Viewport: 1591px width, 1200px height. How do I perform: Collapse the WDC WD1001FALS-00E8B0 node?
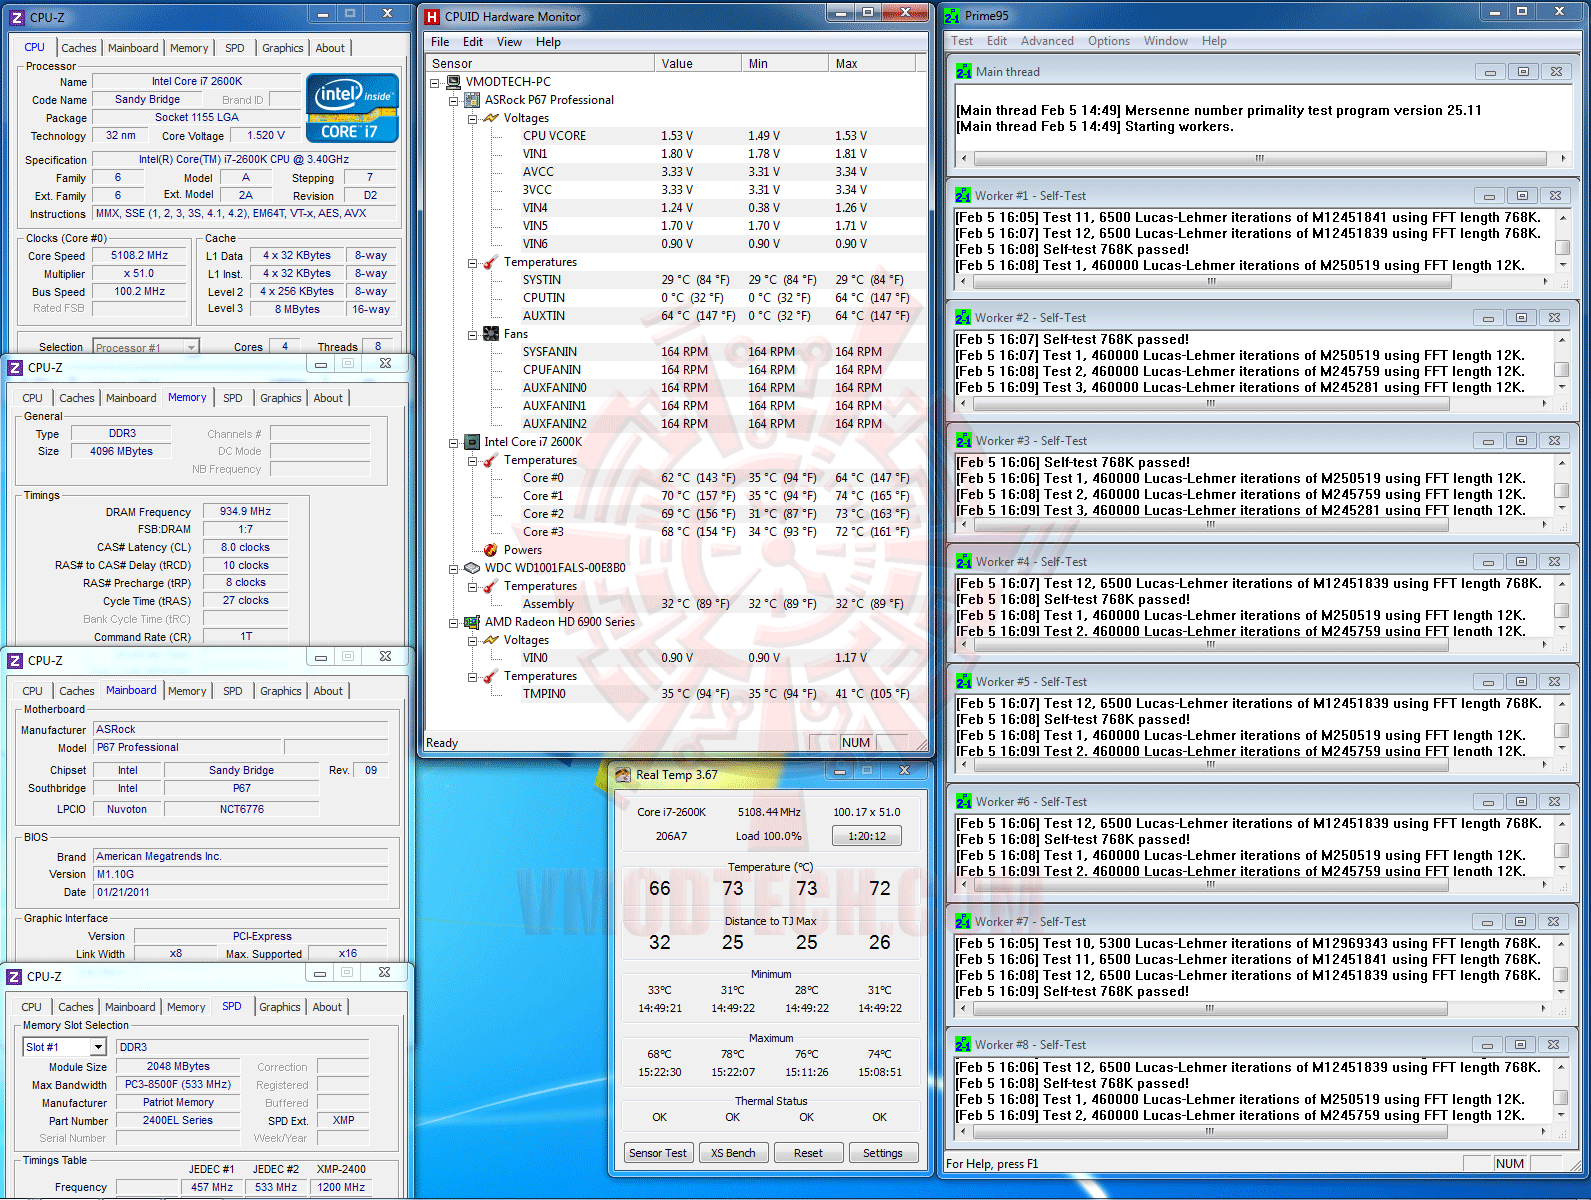(454, 569)
